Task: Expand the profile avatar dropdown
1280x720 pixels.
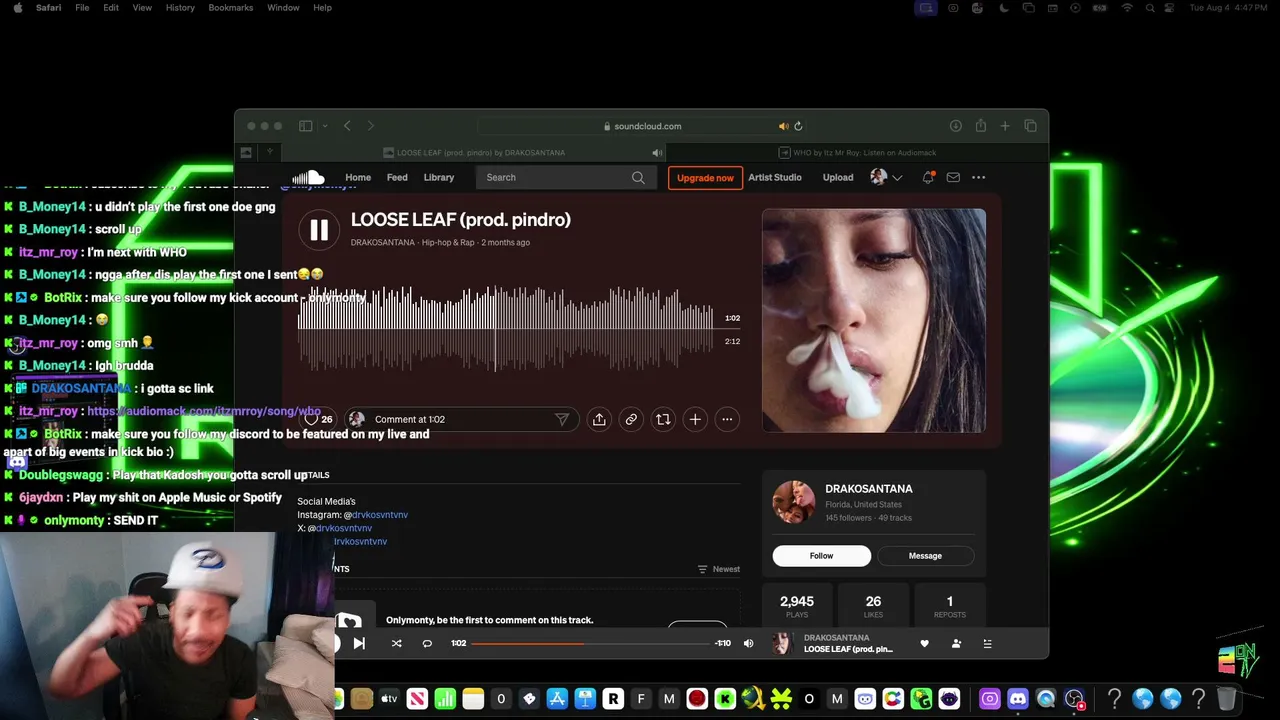Action: [x=897, y=178]
